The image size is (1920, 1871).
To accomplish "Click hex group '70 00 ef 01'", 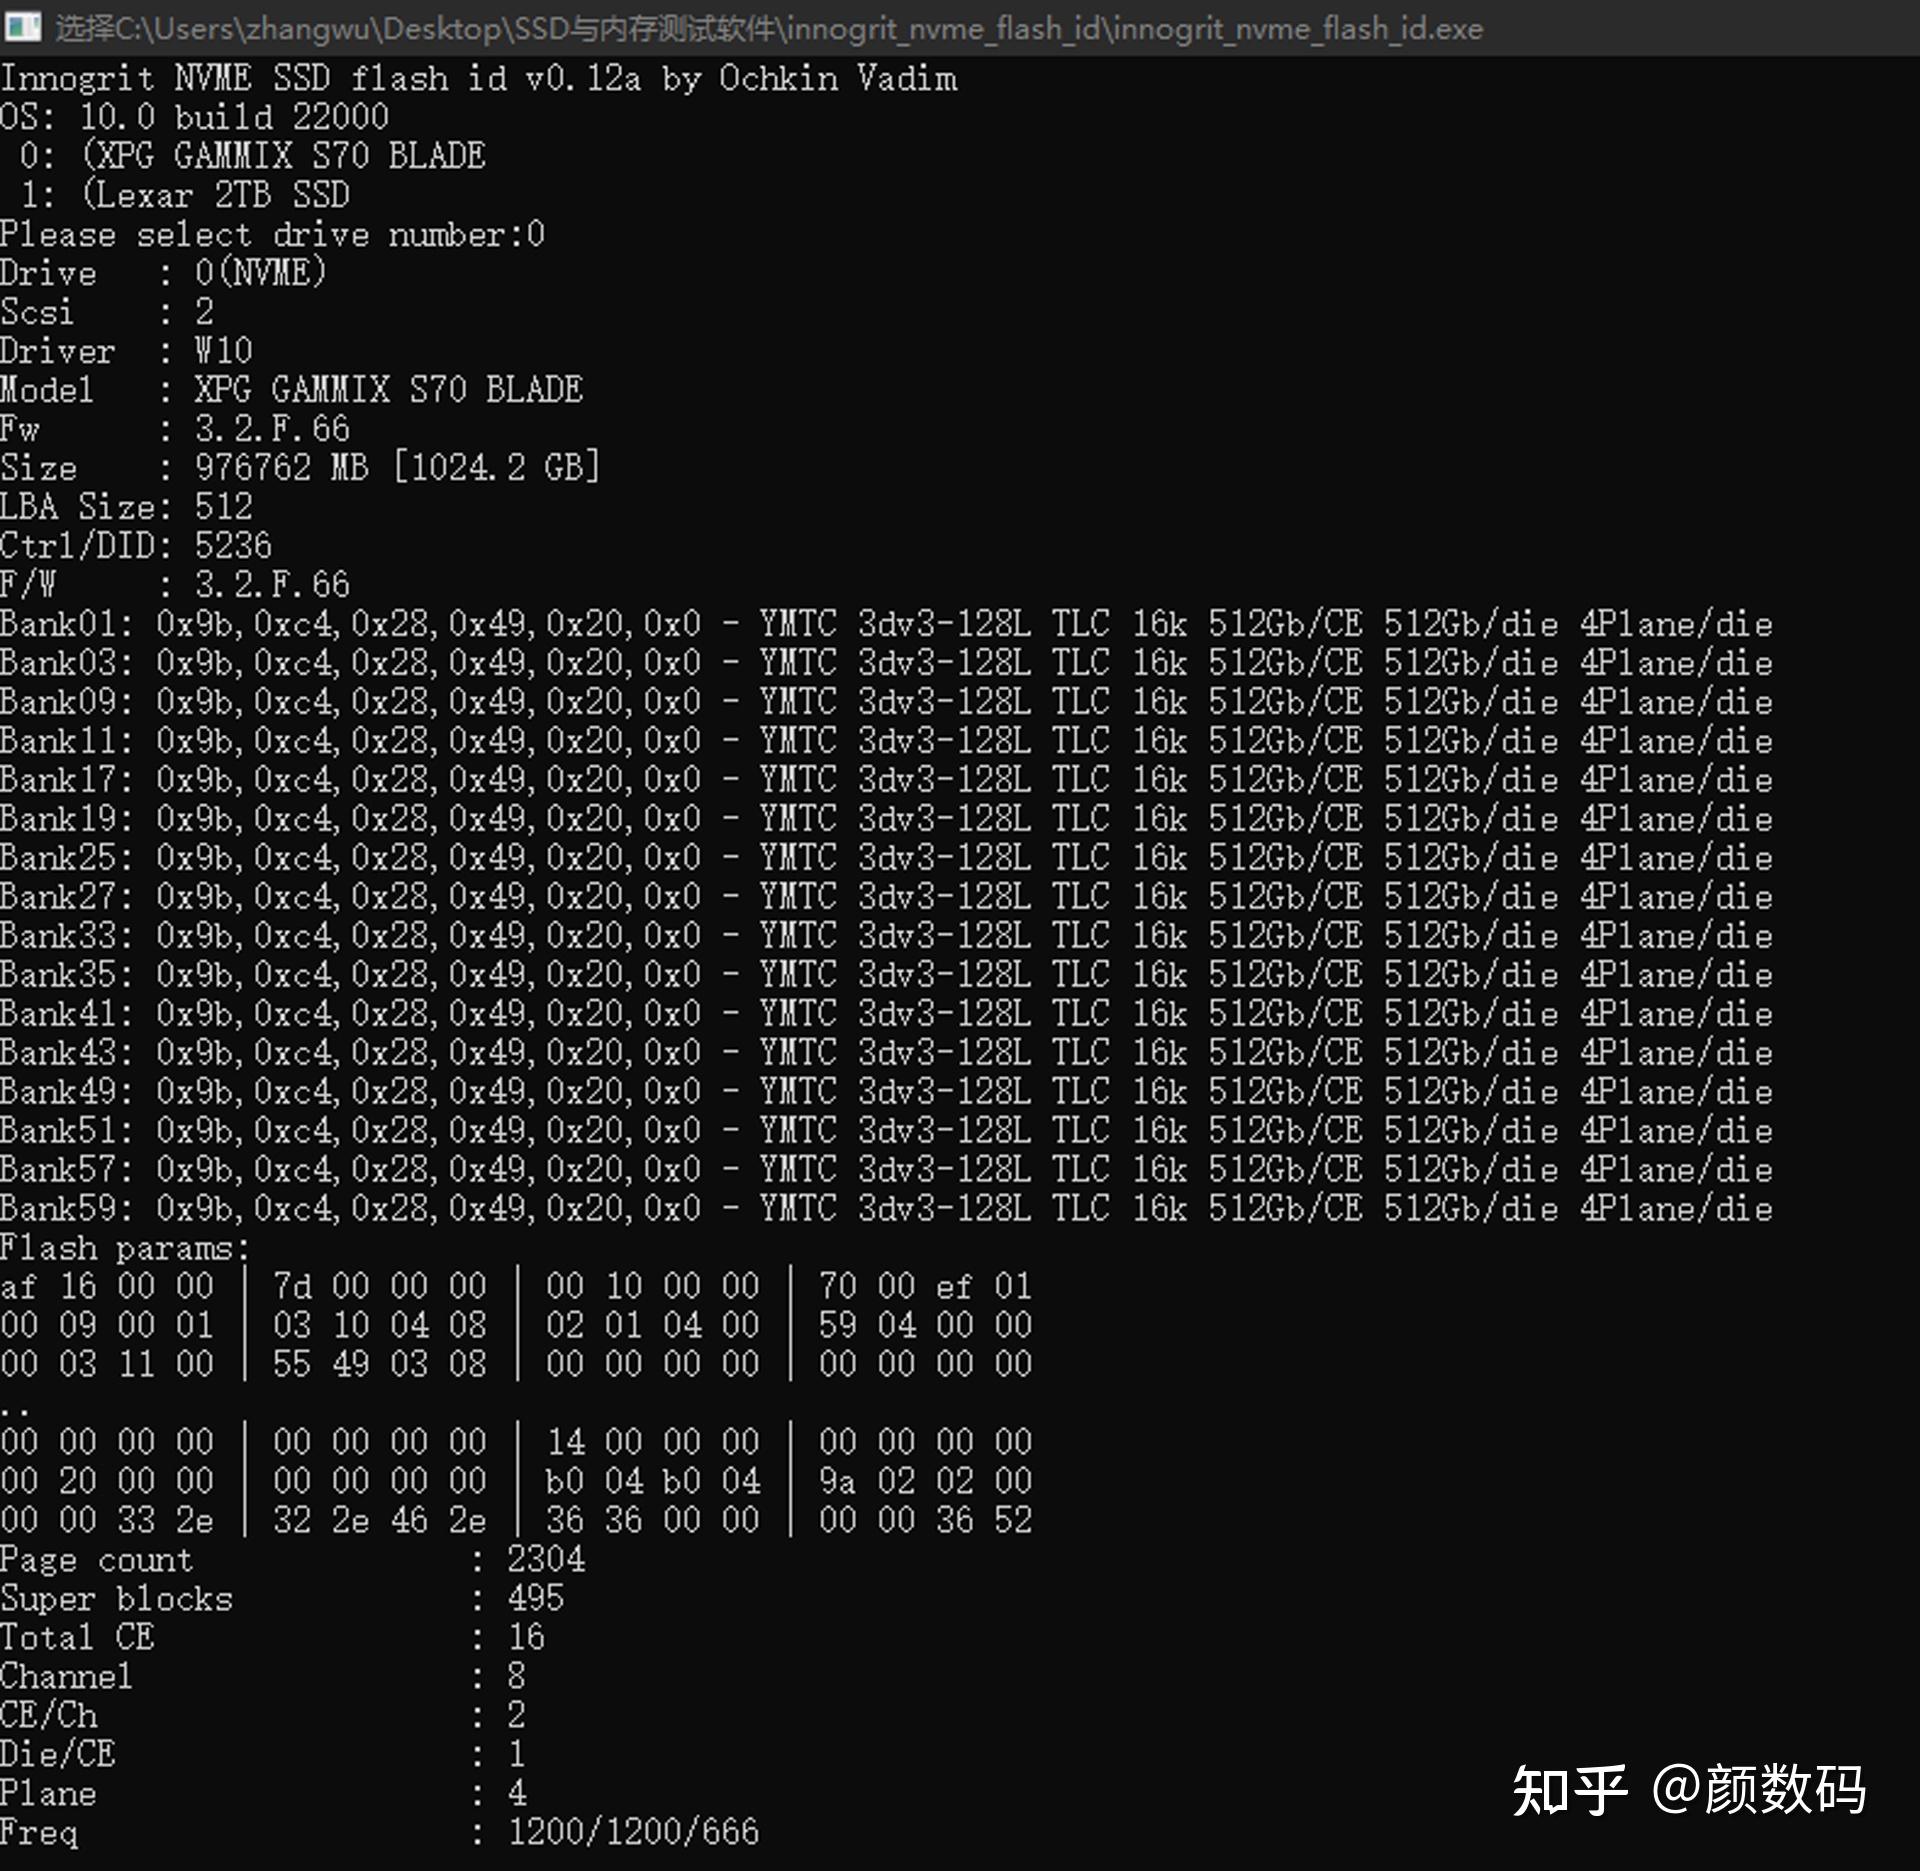I will 925,1286.
